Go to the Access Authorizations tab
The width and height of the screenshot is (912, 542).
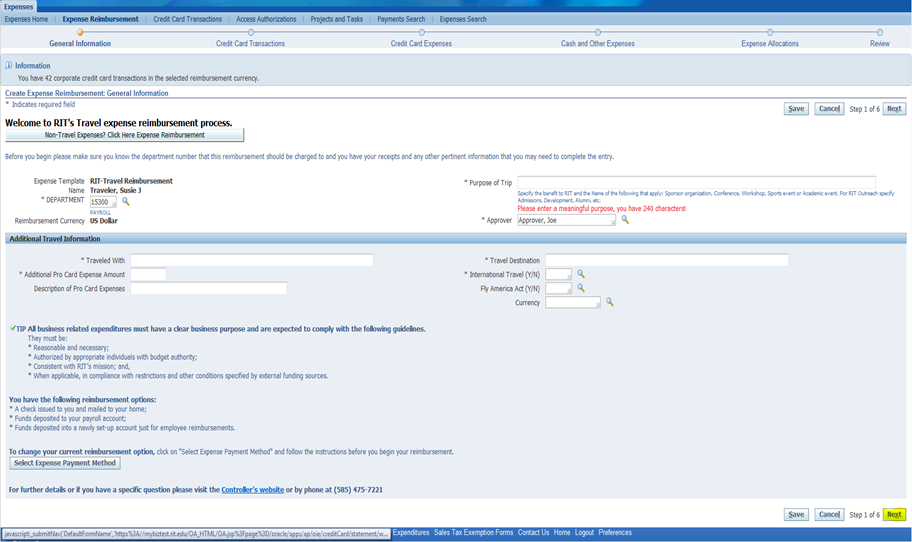click(266, 19)
